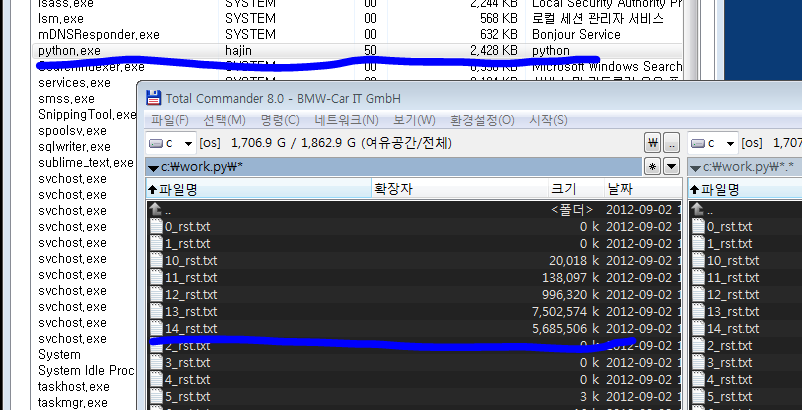Select 10_rst.txt in the right panel
The height and width of the screenshot is (410, 802).
733,261
